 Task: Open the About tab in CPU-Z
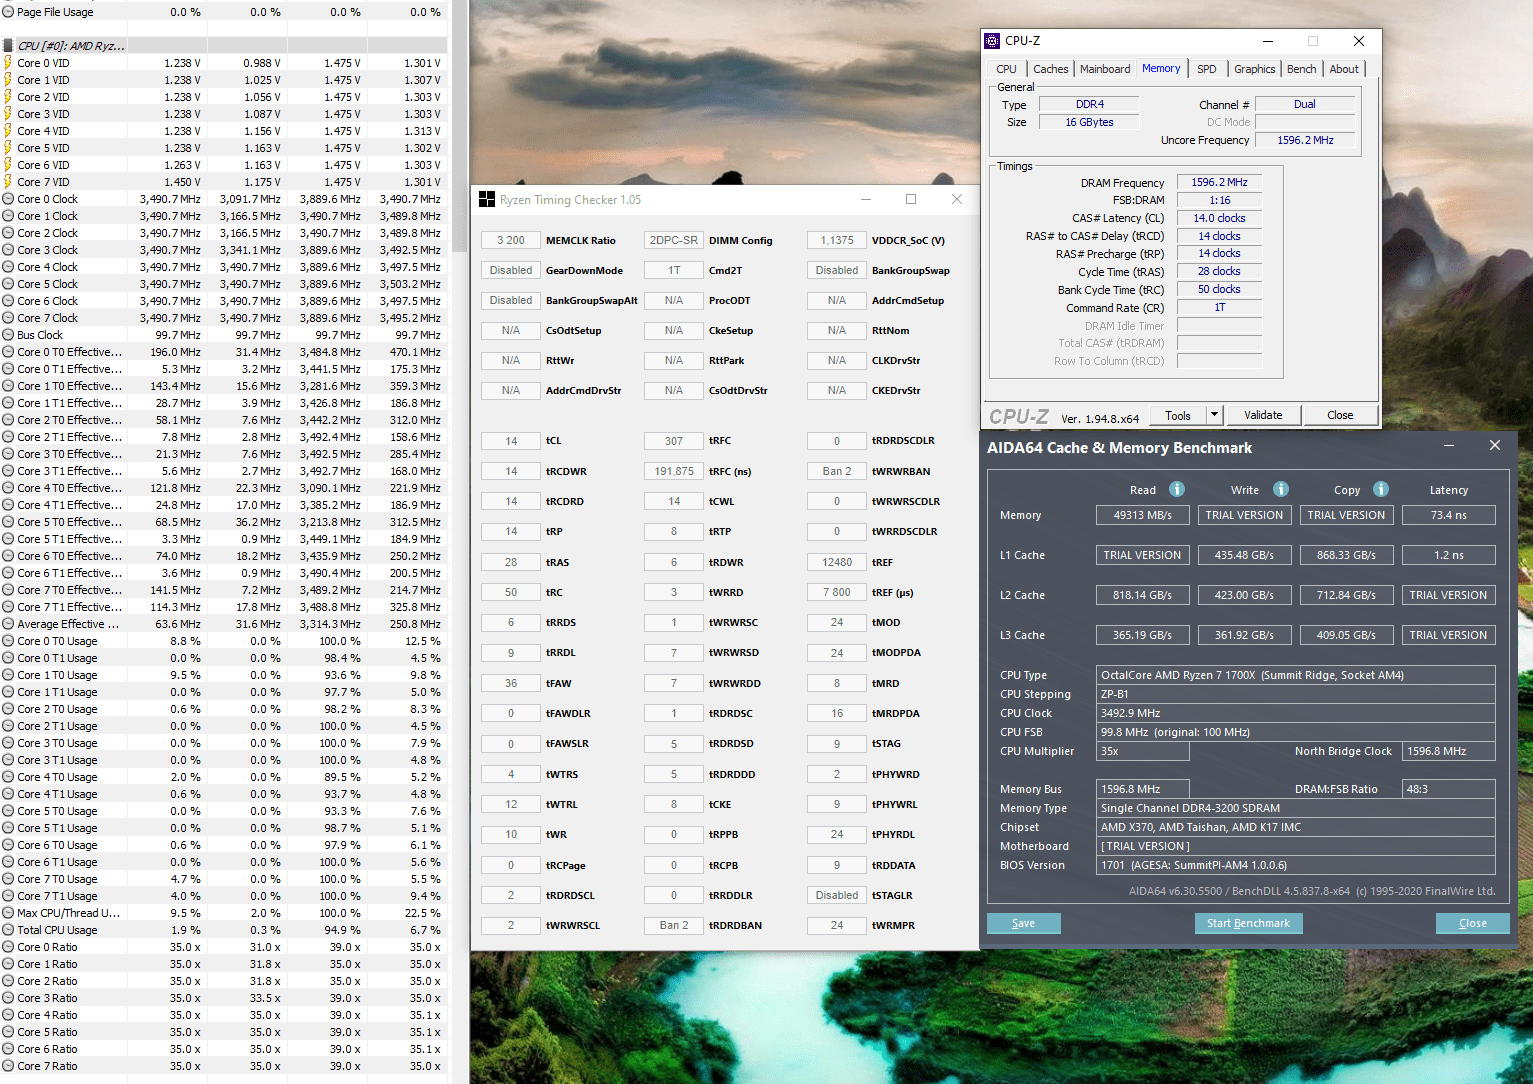click(x=1344, y=69)
